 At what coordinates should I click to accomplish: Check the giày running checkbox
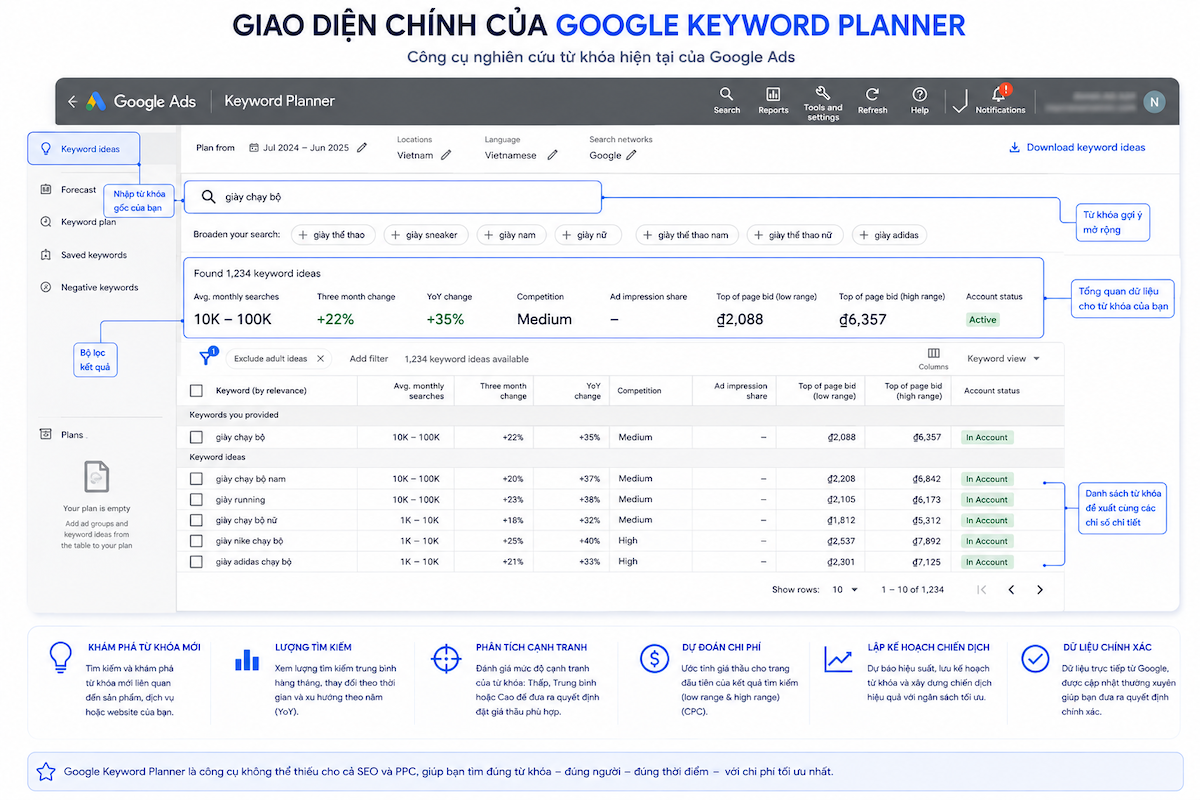point(196,500)
